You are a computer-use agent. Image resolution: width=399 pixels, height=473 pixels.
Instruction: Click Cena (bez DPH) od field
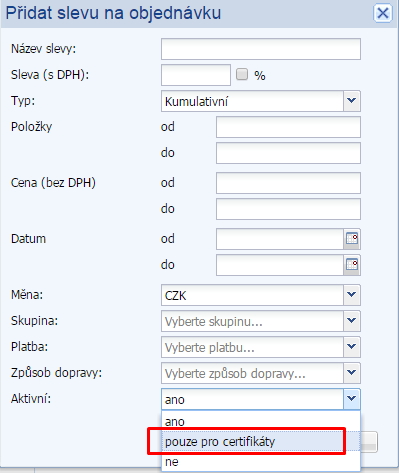(x=288, y=183)
